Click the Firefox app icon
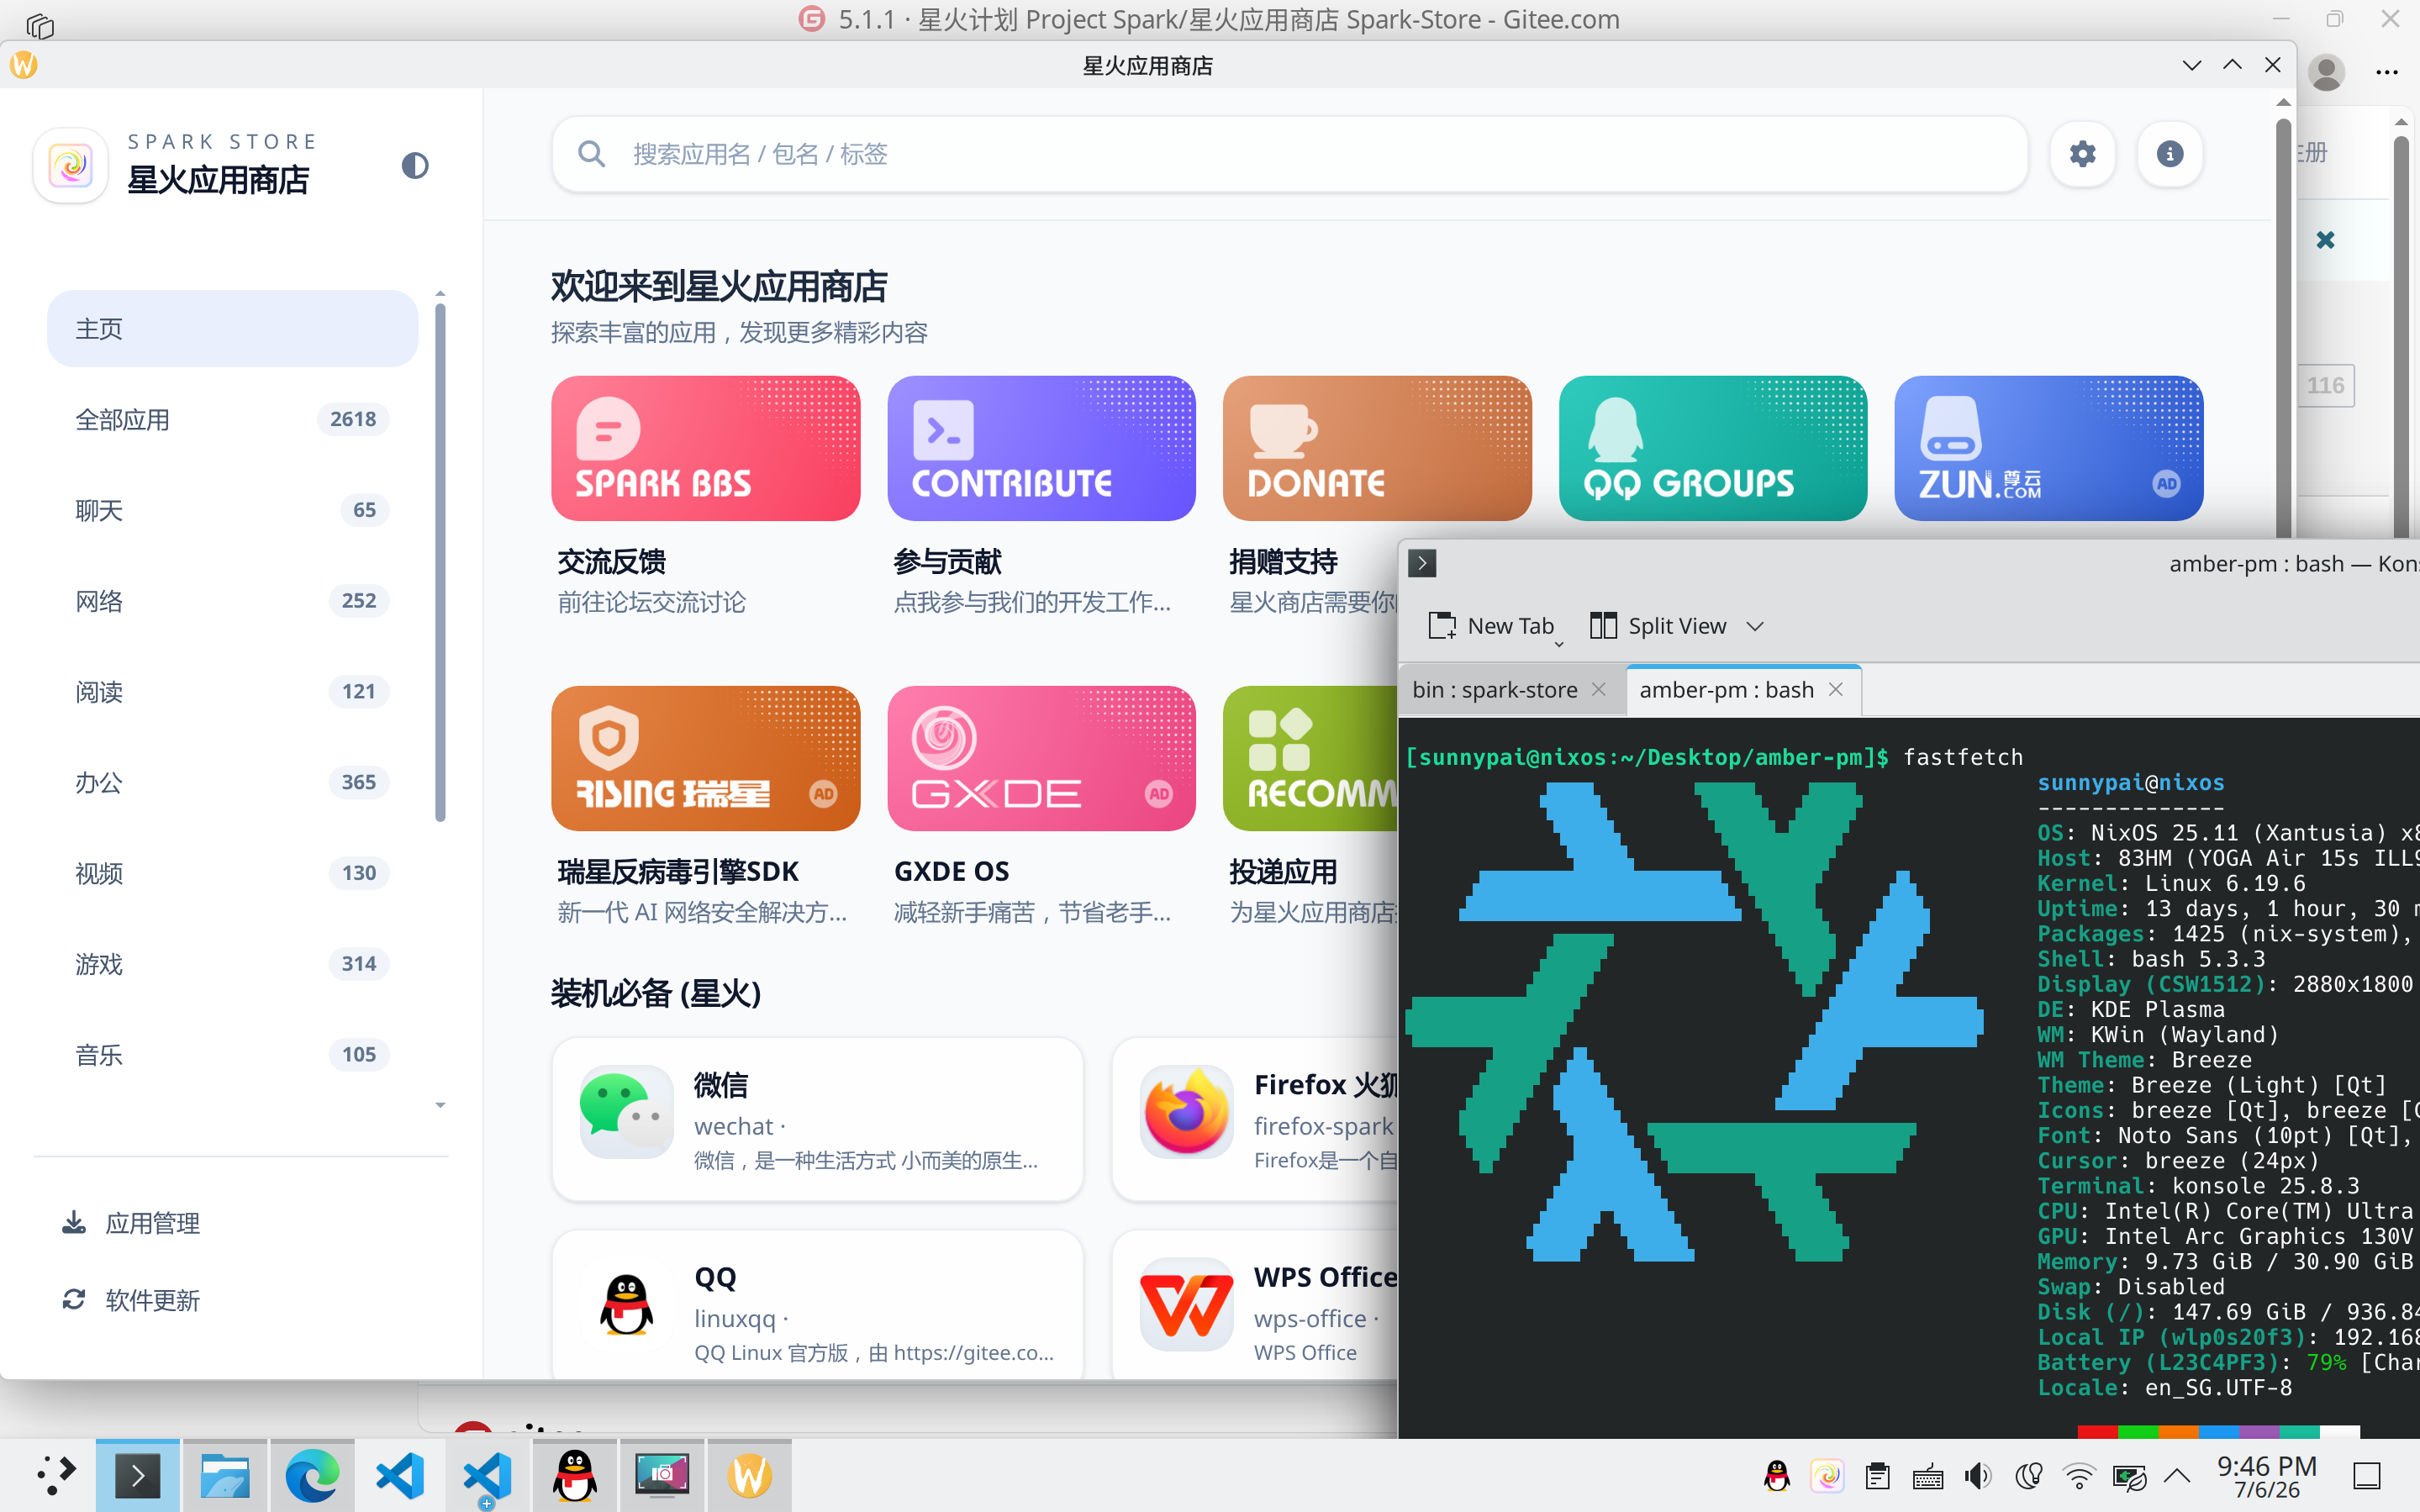This screenshot has width=2420, height=1512. coord(1186,1112)
